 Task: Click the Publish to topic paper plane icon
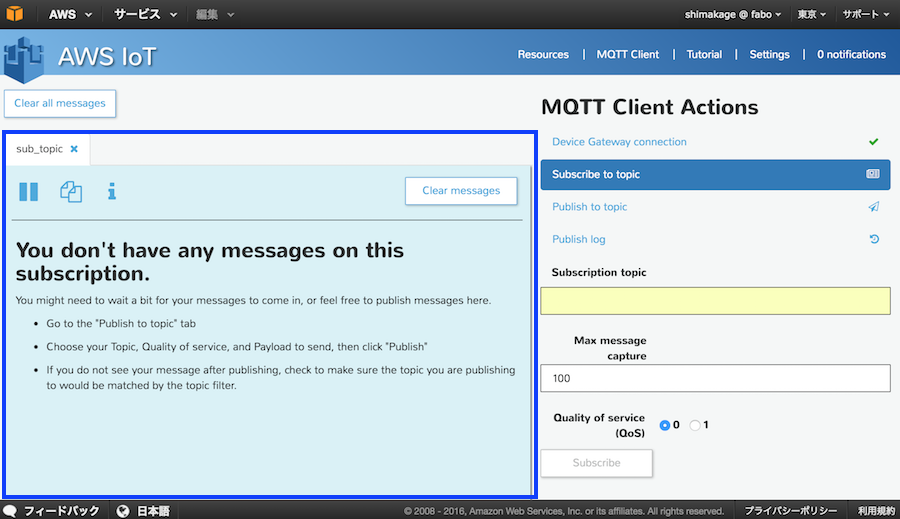tap(873, 207)
